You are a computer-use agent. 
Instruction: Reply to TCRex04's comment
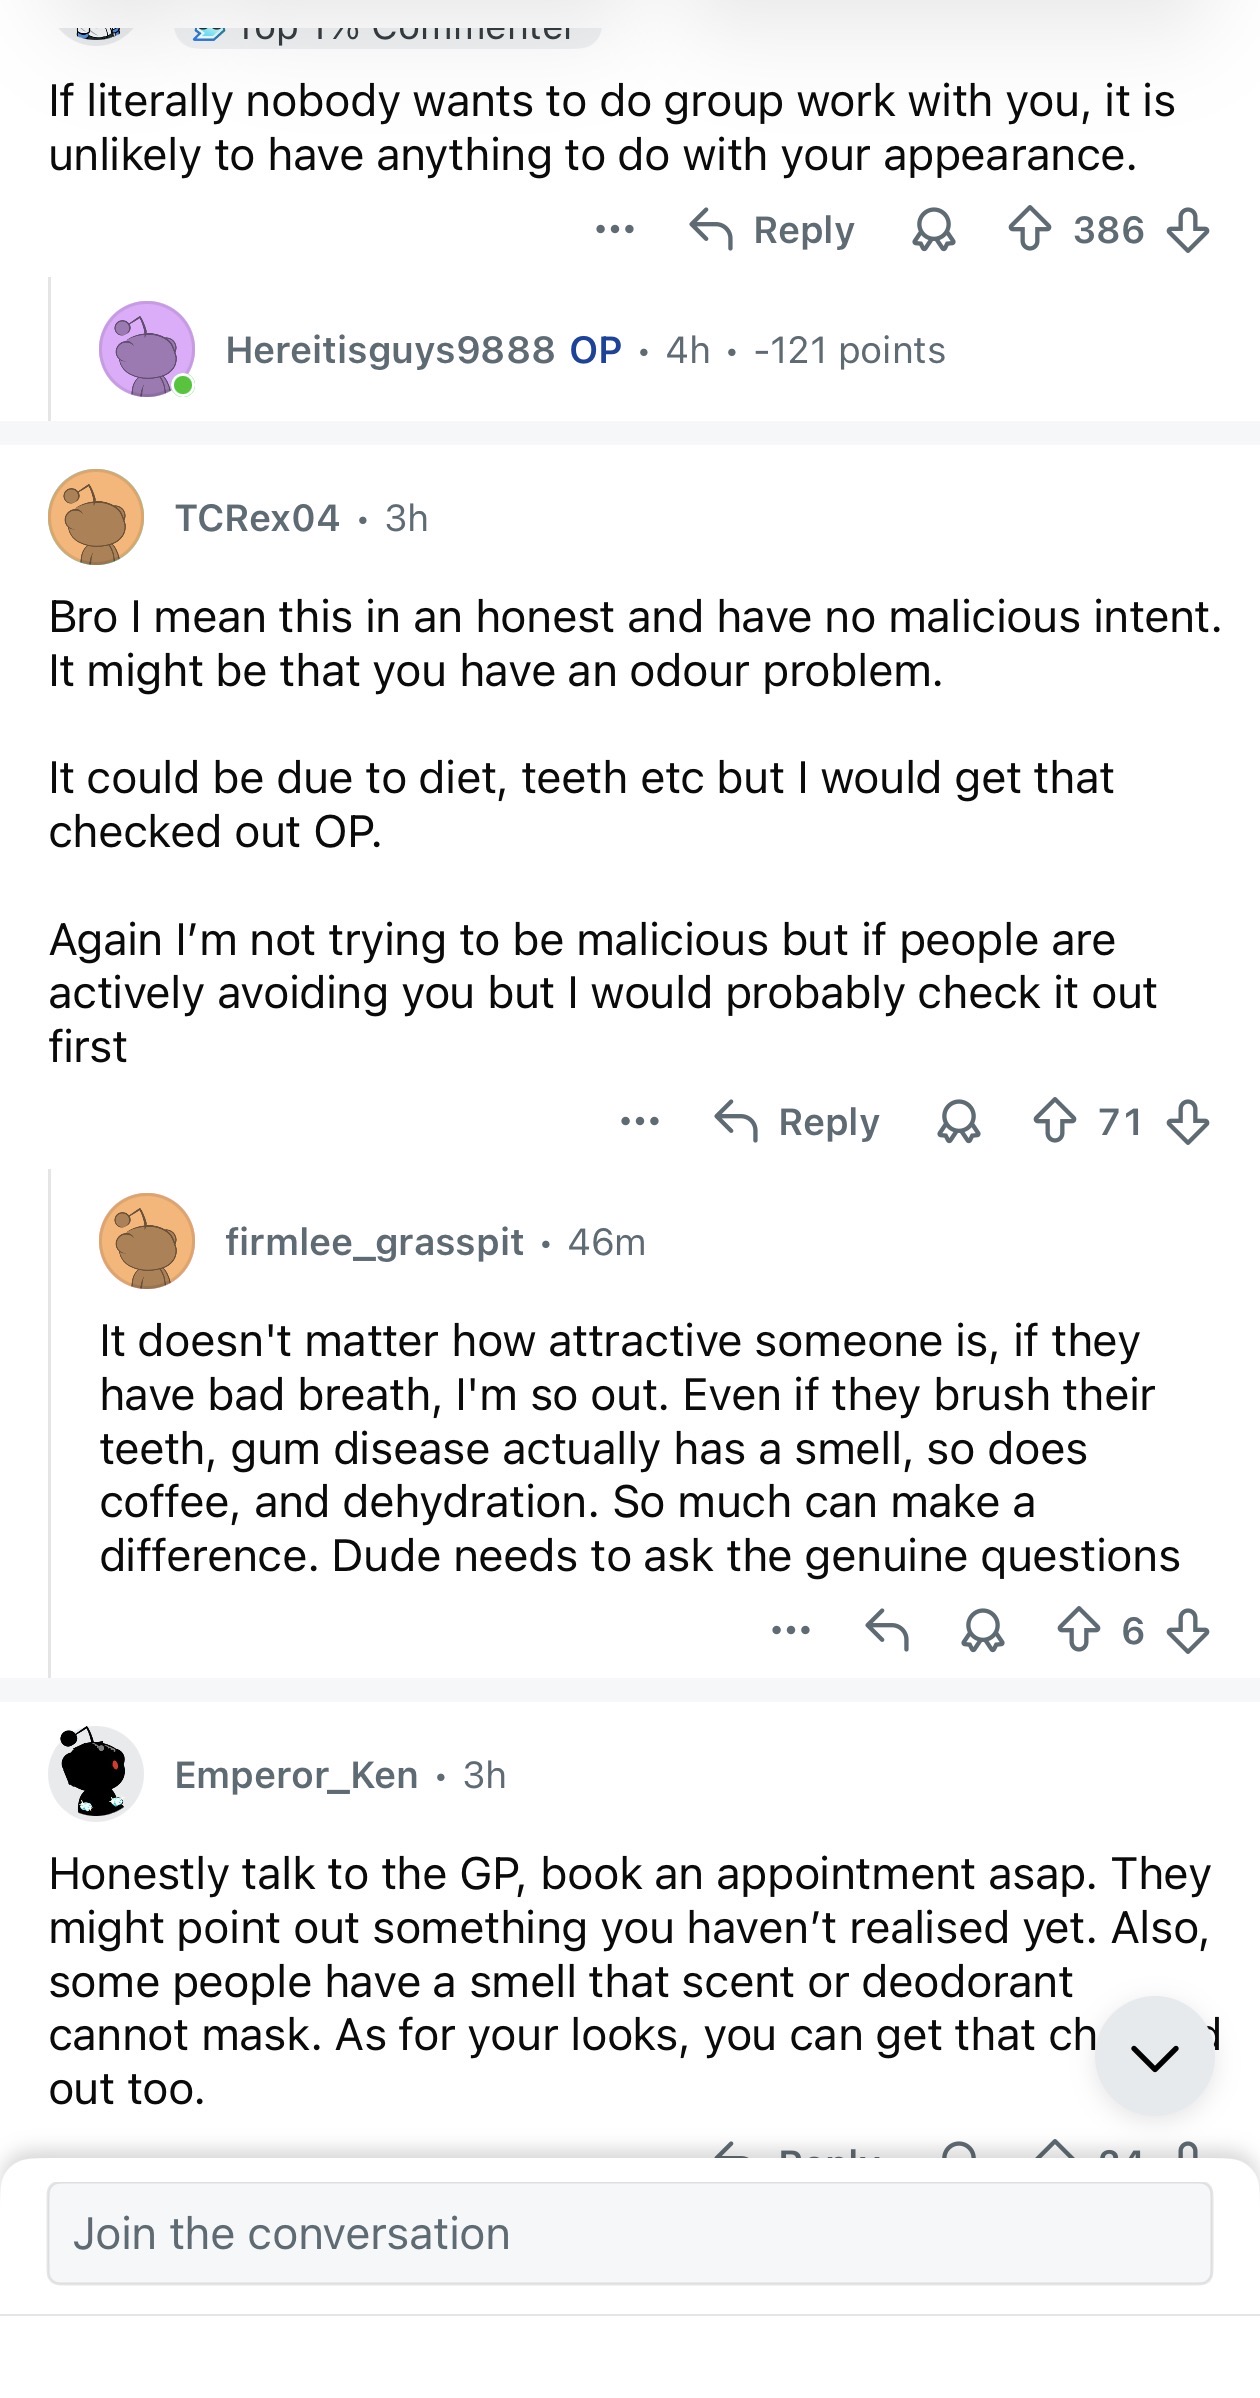(797, 1122)
